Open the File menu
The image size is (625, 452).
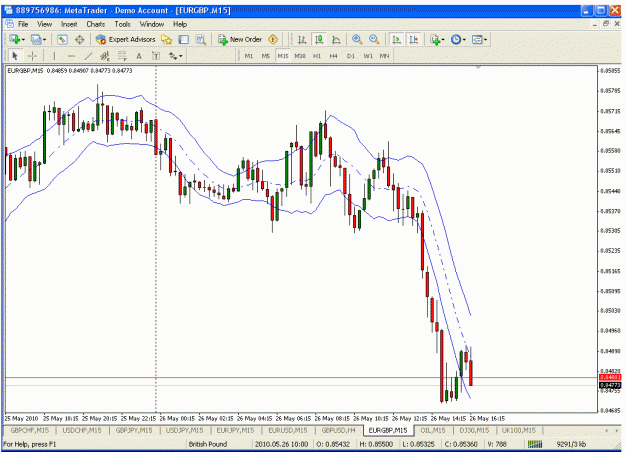coord(23,24)
